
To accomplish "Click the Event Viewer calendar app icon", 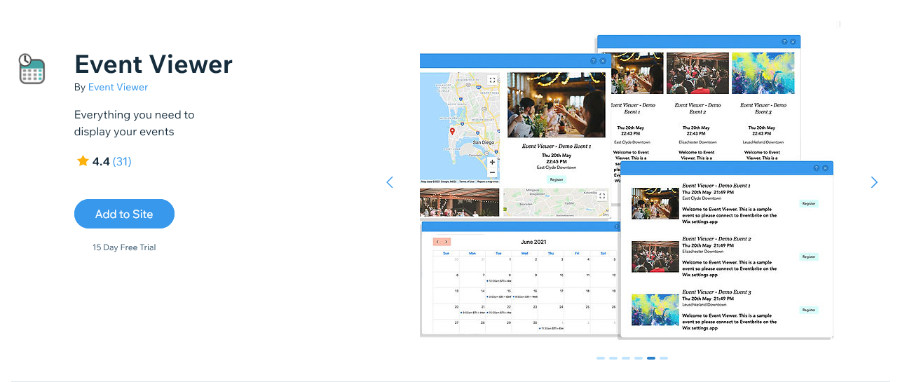I will coord(32,69).
